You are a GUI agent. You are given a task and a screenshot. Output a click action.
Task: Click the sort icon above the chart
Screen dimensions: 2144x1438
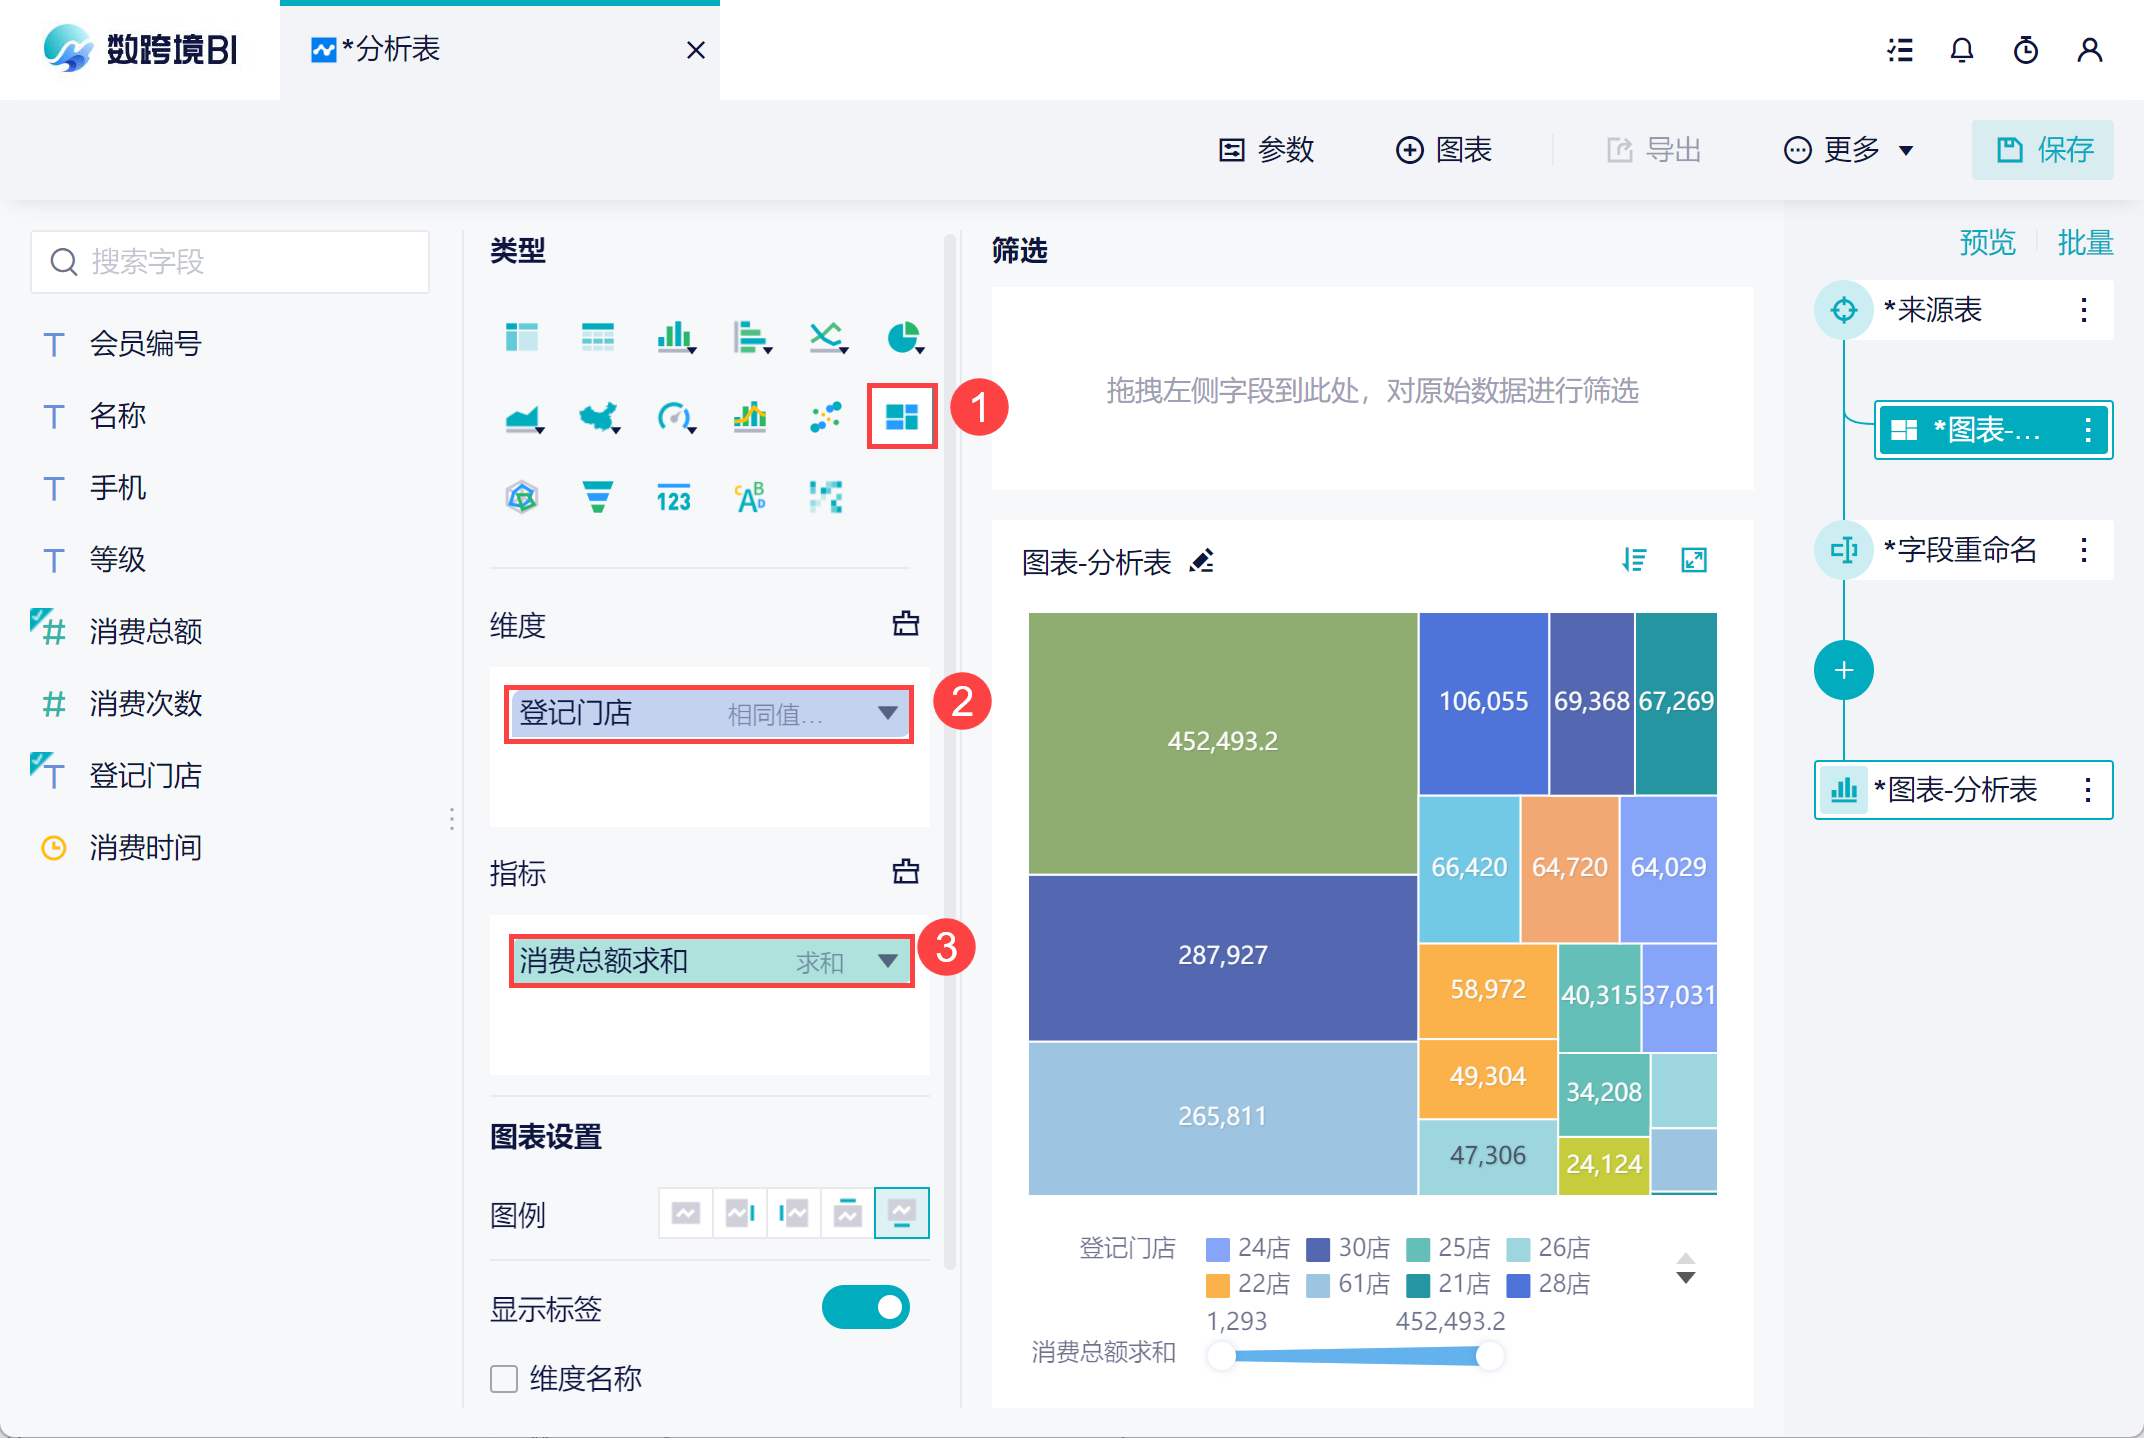(x=1634, y=560)
